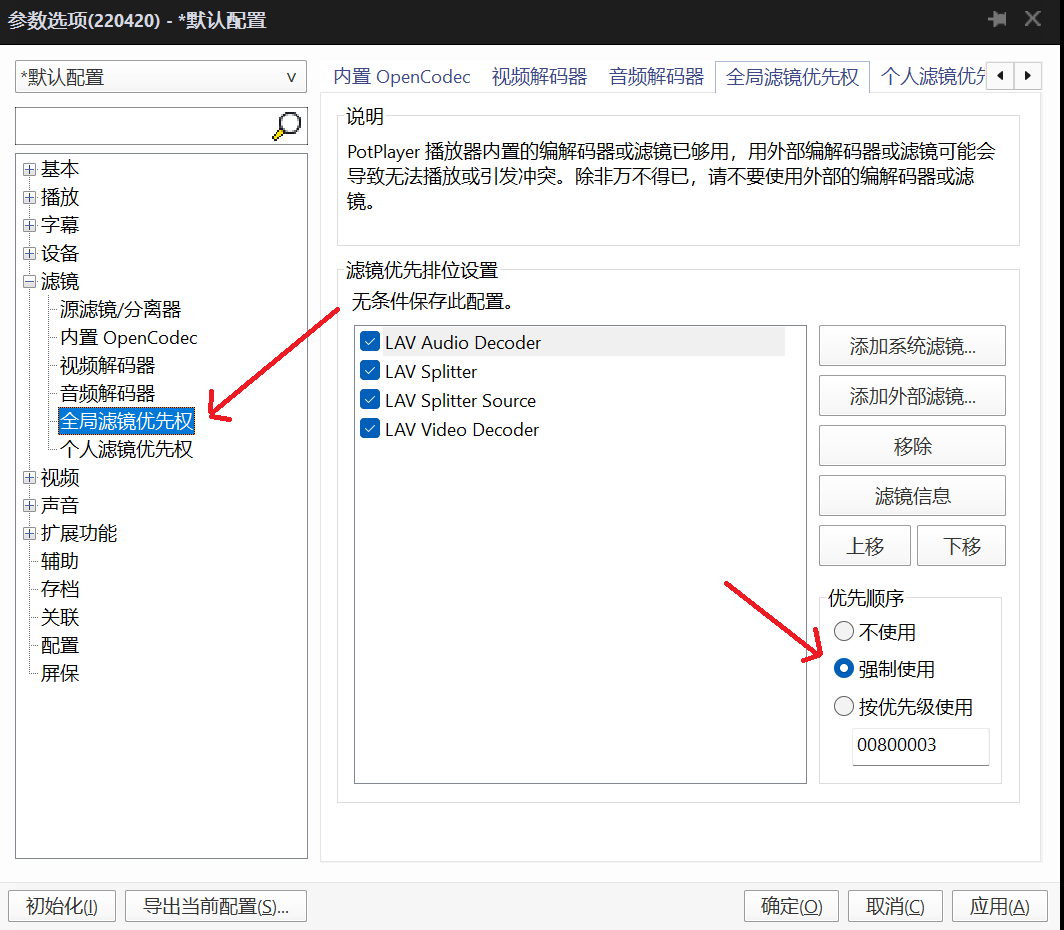Screen dimensions: 1064x930
Task: Move filter up with 上移
Action: pos(864,545)
